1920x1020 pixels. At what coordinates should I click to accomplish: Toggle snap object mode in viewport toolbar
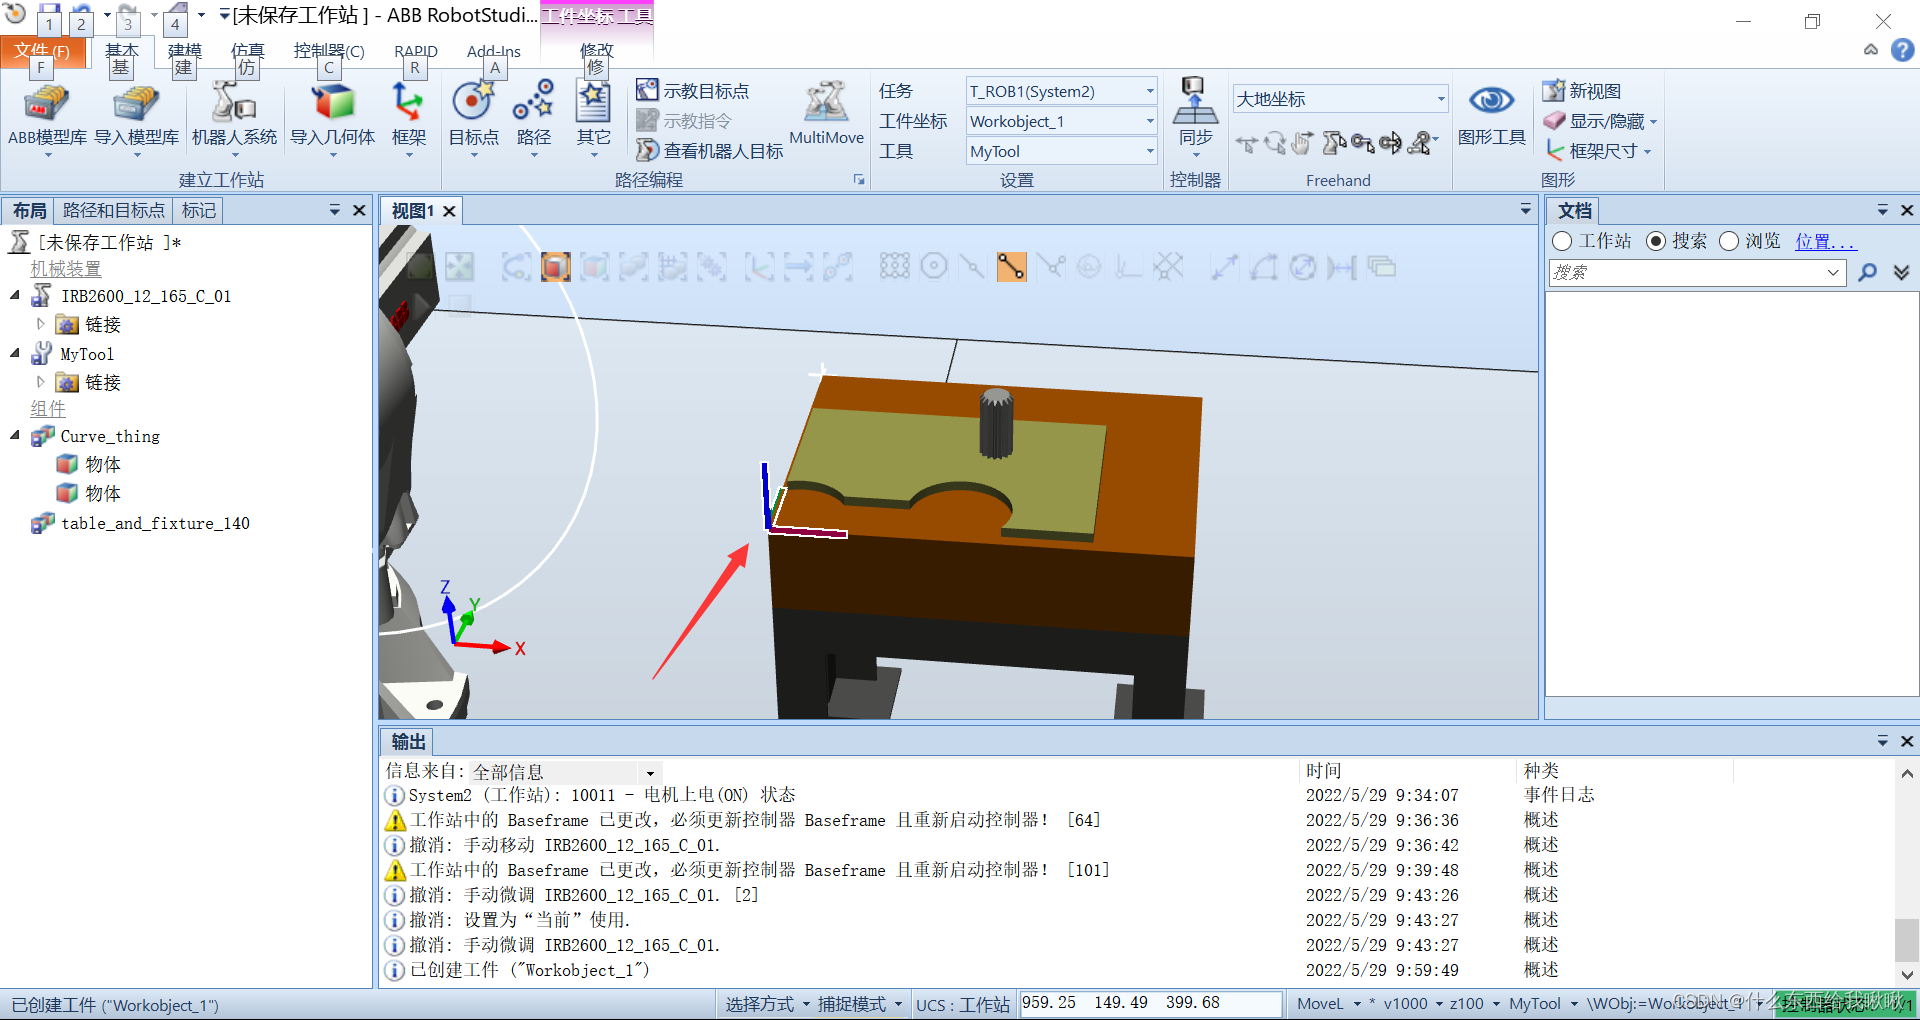[895, 267]
